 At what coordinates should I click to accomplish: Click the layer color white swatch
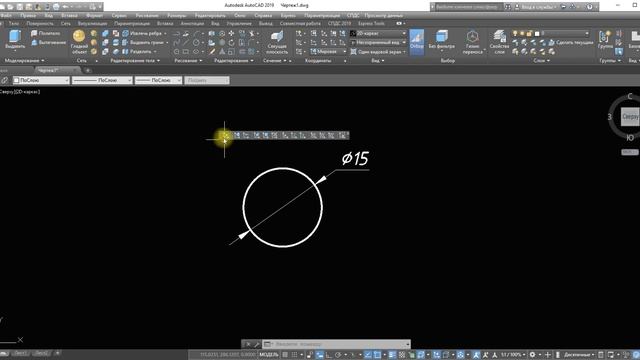(537, 33)
